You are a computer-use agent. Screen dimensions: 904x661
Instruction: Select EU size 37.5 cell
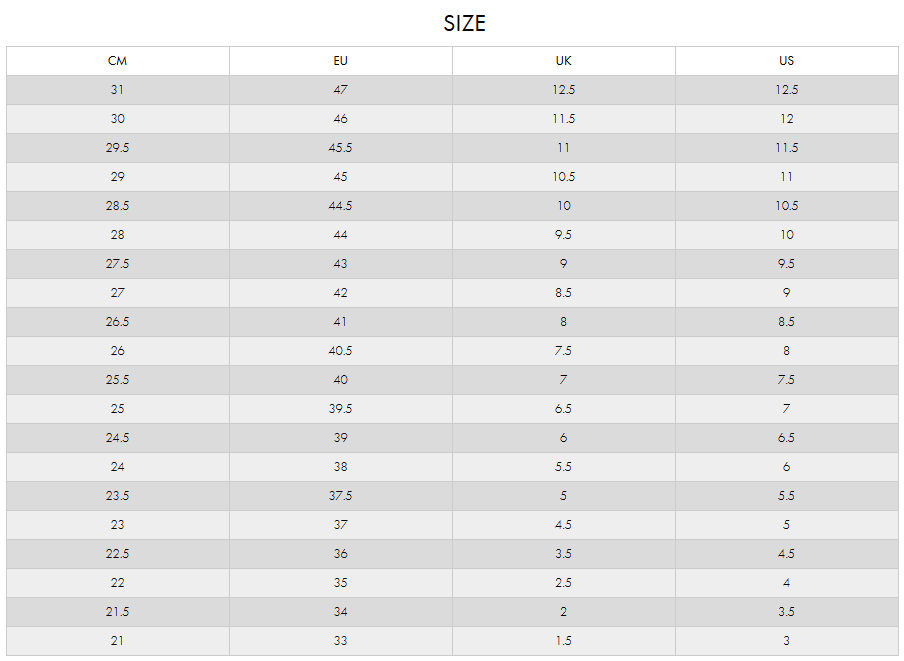click(x=341, y=496)
